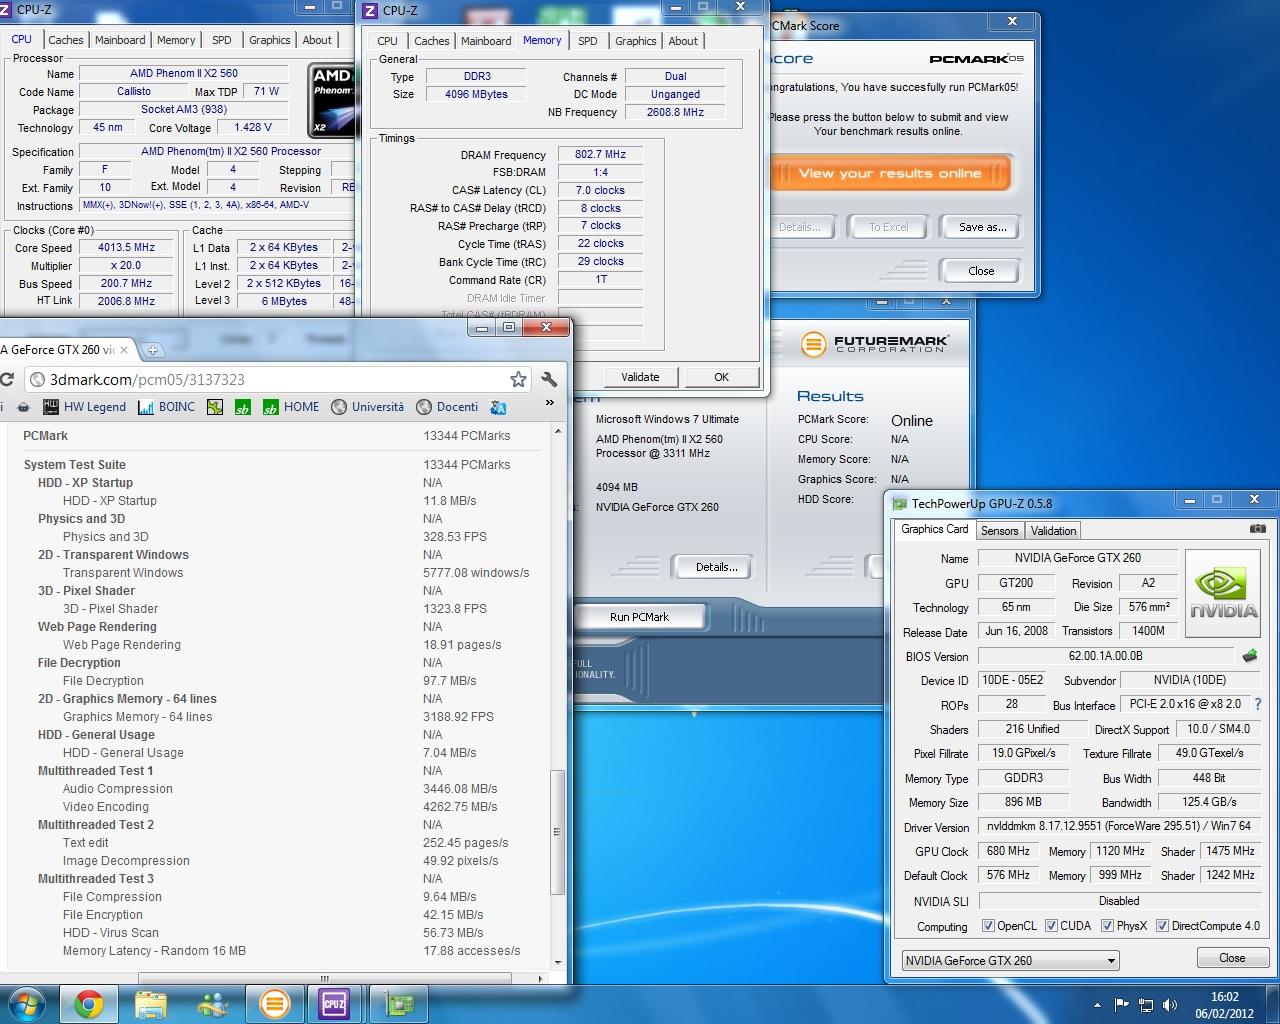Click the Chrome vertical scrollbar thumb
Viewport: 1280px width, 1024px height.
tap(558, 832)
